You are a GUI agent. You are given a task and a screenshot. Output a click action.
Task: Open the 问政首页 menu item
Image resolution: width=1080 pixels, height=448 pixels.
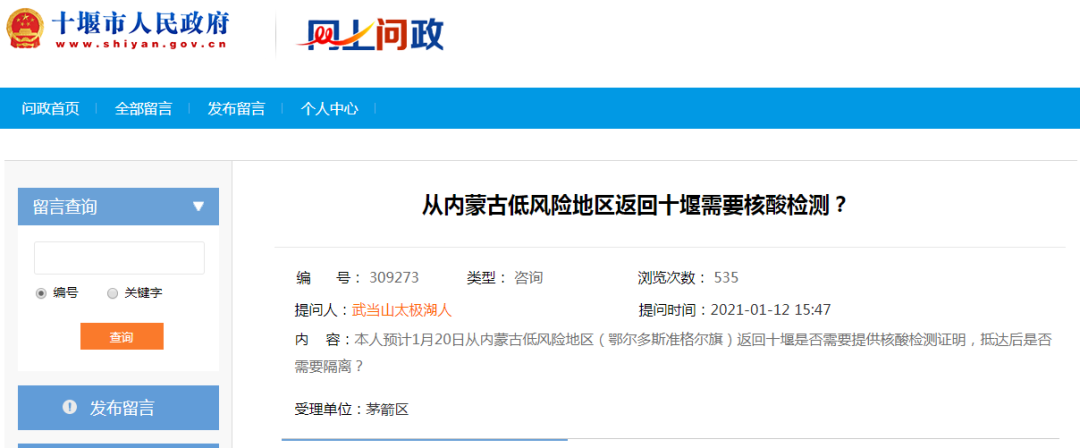51,109
